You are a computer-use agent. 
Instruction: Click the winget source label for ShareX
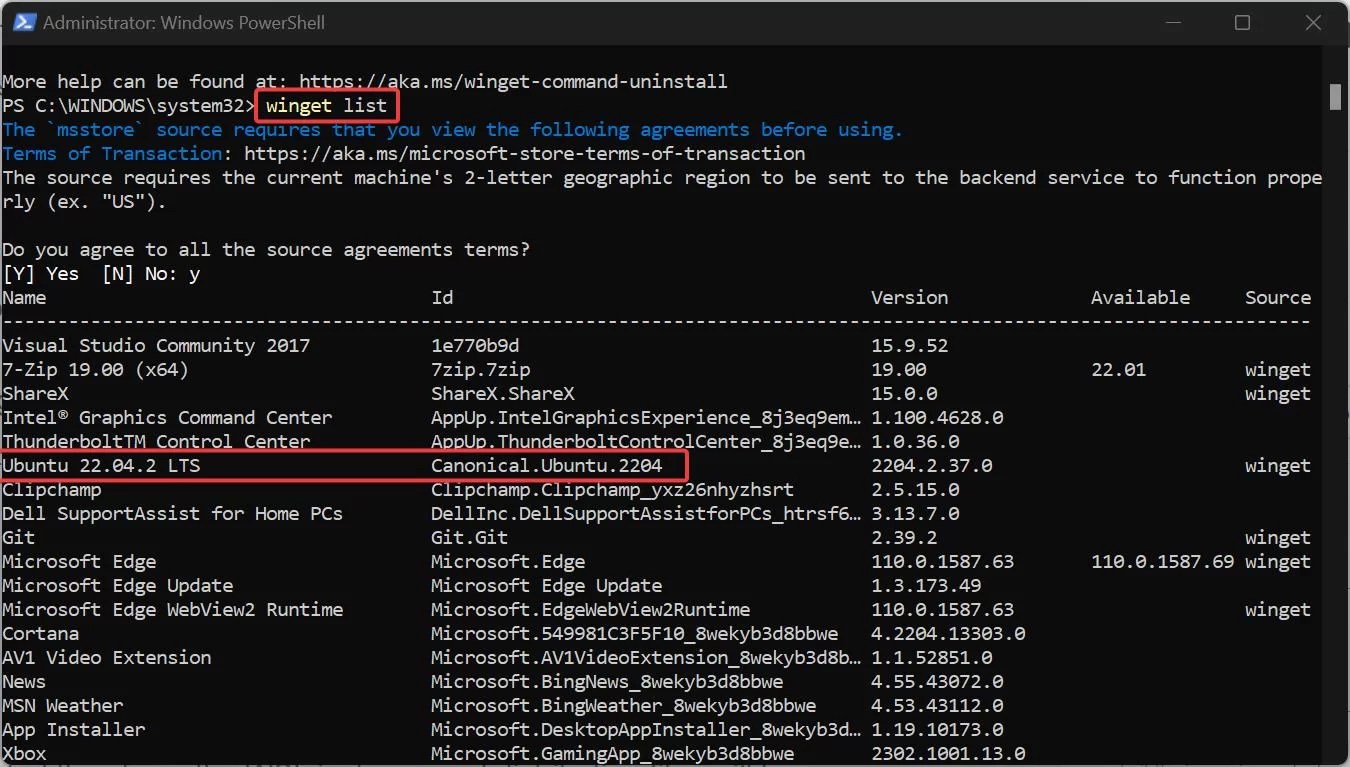pos(1277,393)
